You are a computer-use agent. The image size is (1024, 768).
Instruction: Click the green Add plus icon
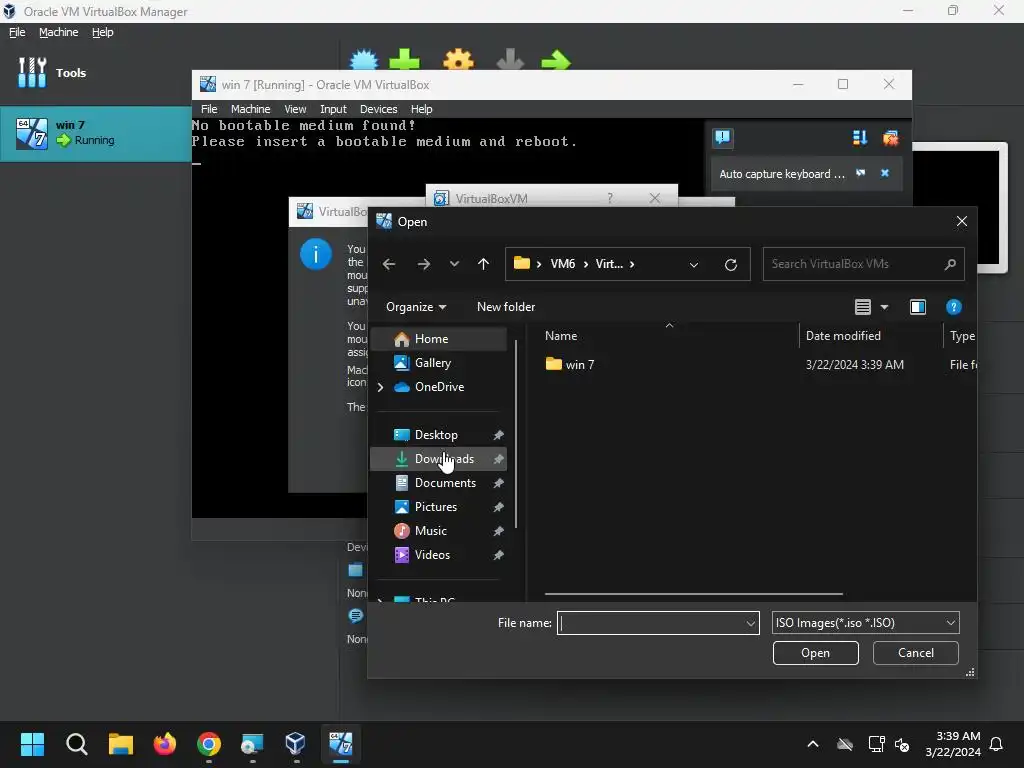404,60
